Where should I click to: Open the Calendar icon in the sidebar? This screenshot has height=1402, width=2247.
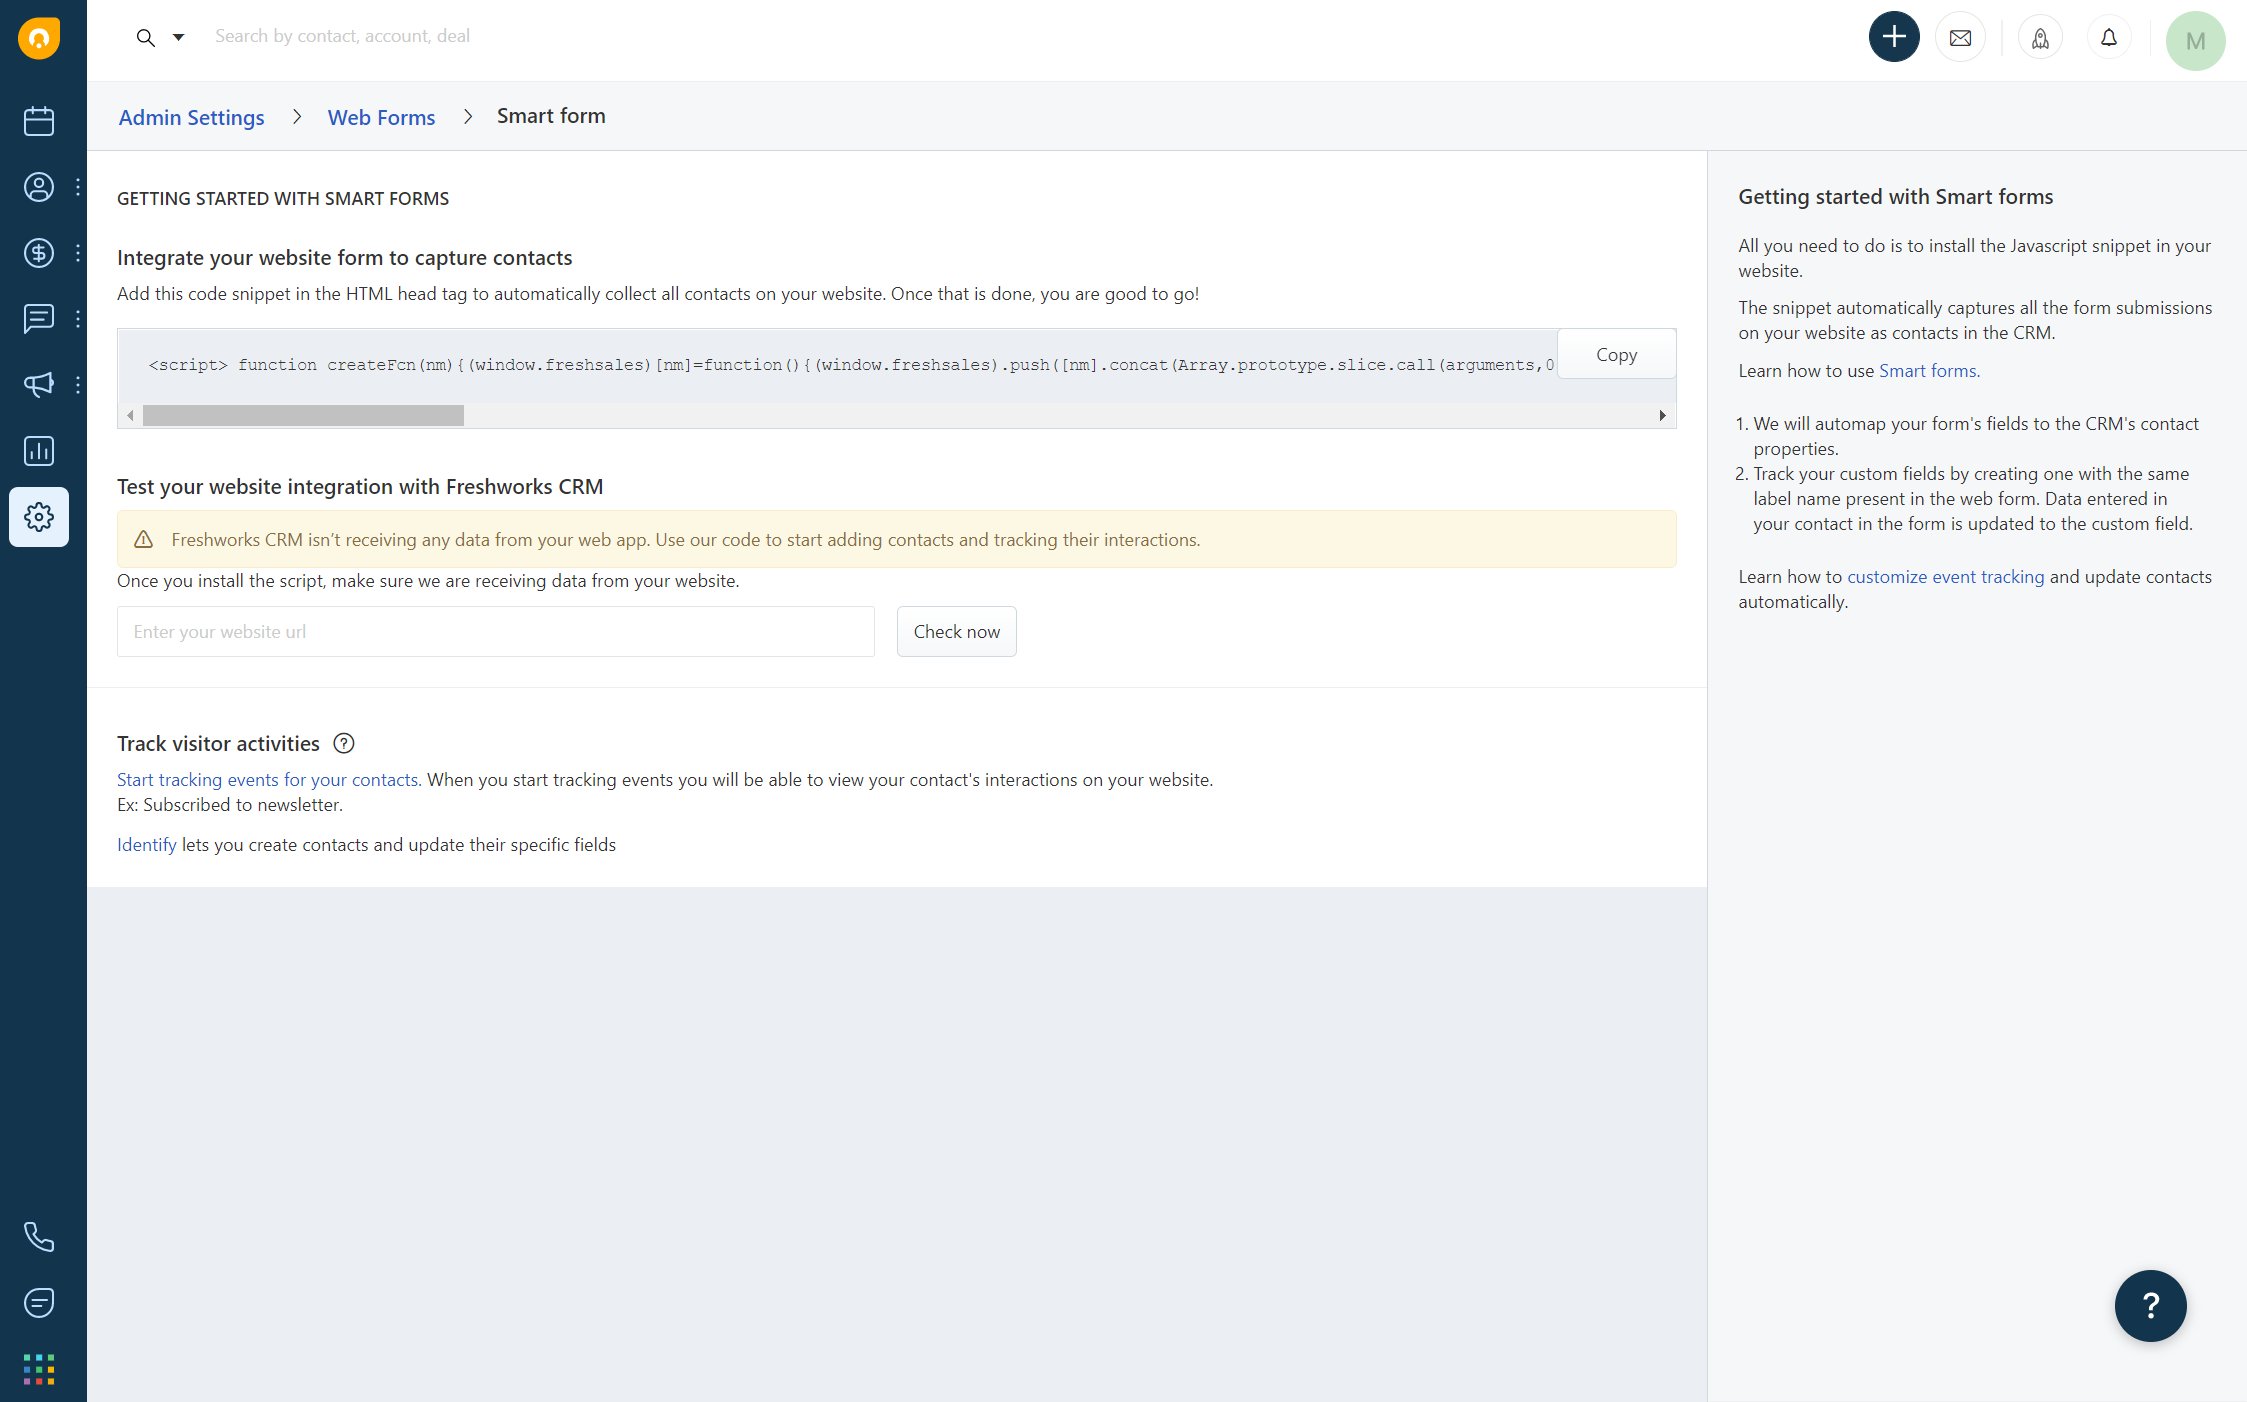[38, 120]
